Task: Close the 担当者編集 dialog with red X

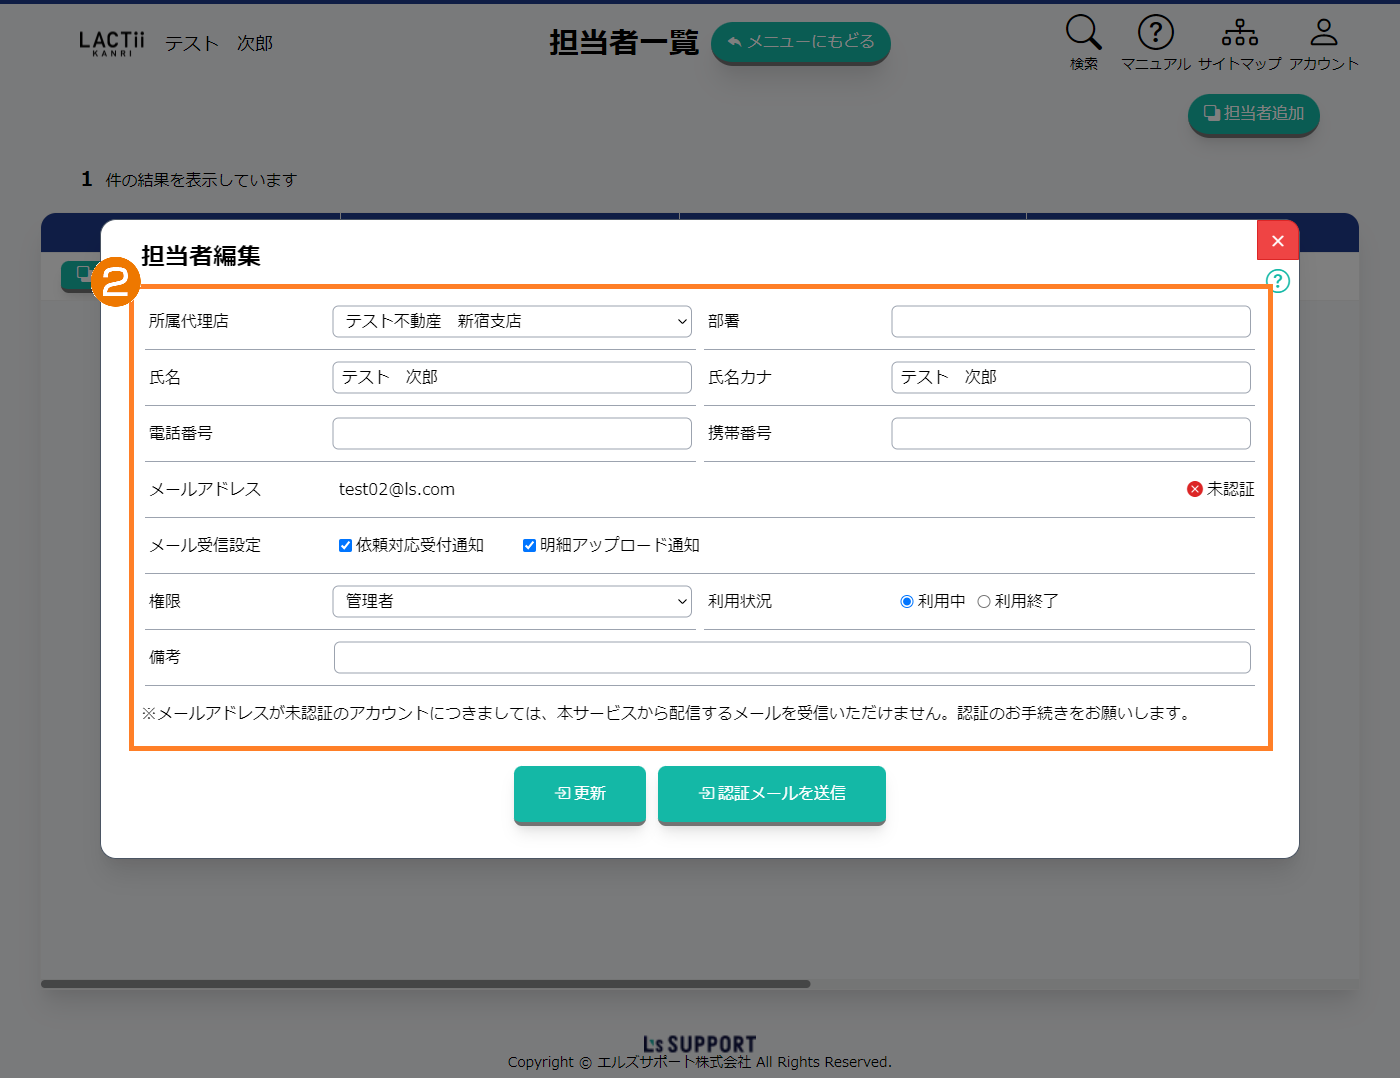Action: point(1277,241)
